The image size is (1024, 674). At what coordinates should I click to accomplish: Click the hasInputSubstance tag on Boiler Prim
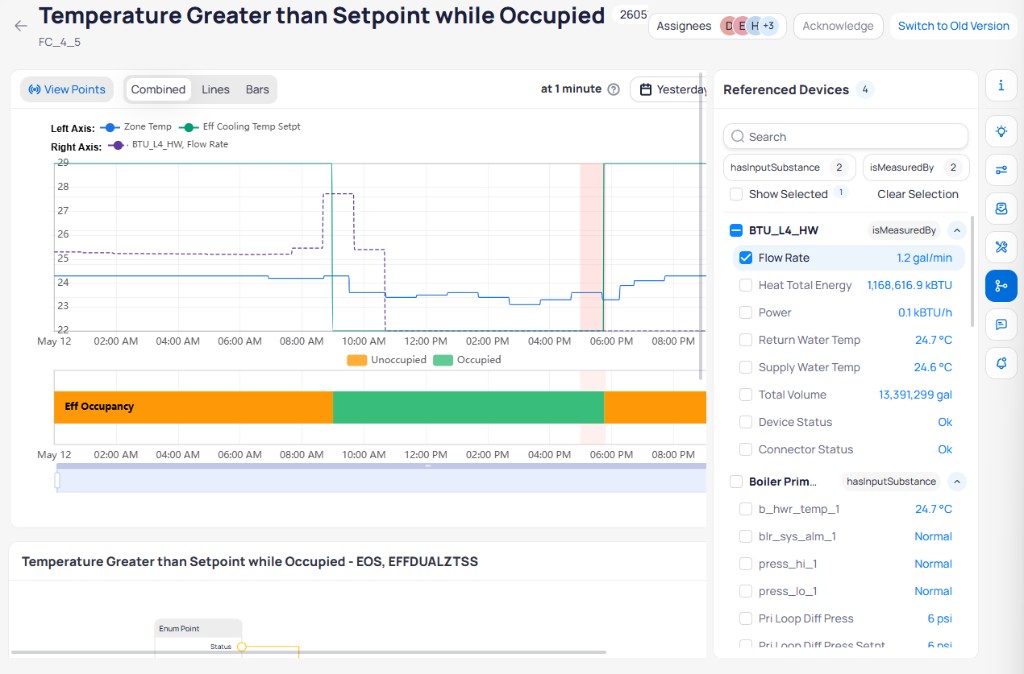tap(891, 481)
